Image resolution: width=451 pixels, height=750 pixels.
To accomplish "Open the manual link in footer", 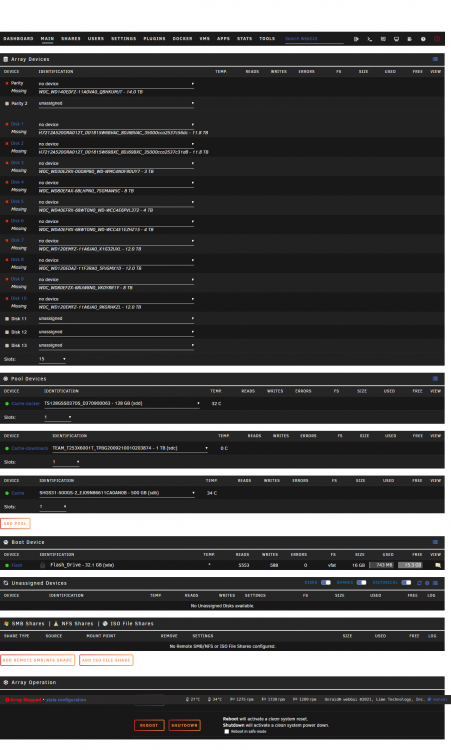I will point(439,699).
